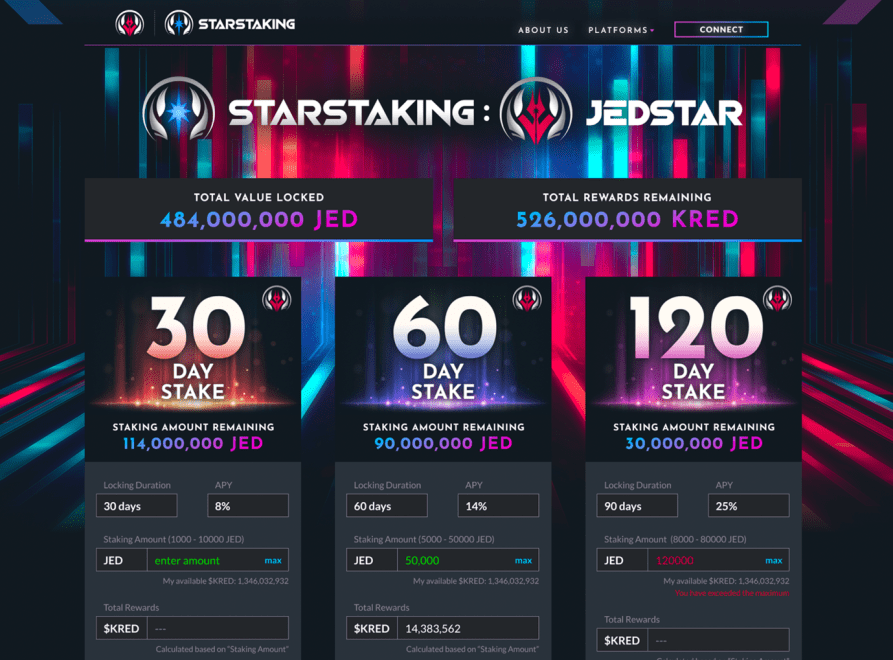Click total rewards field showing 14,383,562
This screenshot has height=660, width=893.
[x=467, y=629]
